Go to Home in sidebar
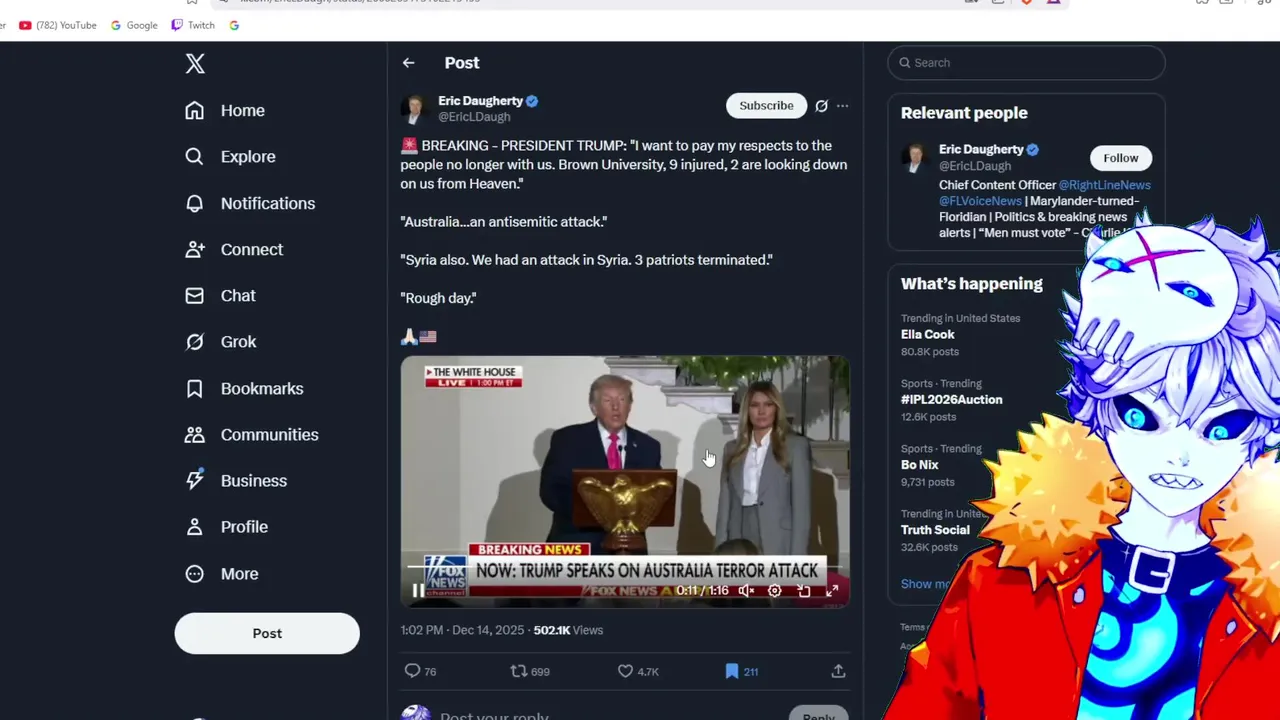The height and width of the screenshot is (720, 1280). pos(225,111)
